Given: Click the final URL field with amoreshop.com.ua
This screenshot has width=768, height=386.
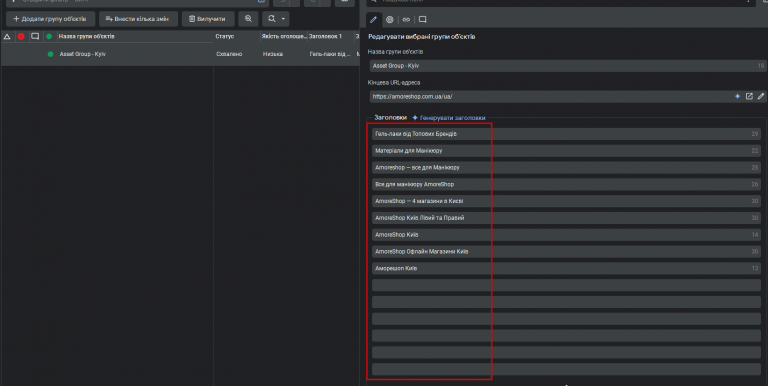Looking at the screenshot, I should (568, 96).
